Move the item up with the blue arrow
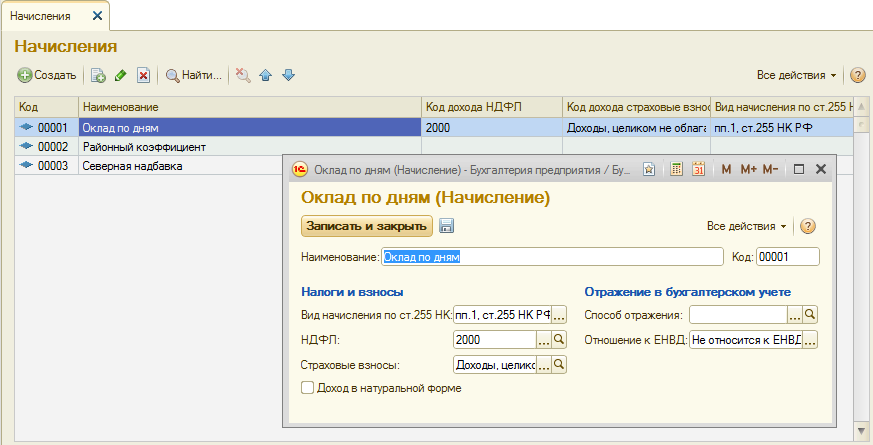873x445 pixels. [x=266, y=75]
